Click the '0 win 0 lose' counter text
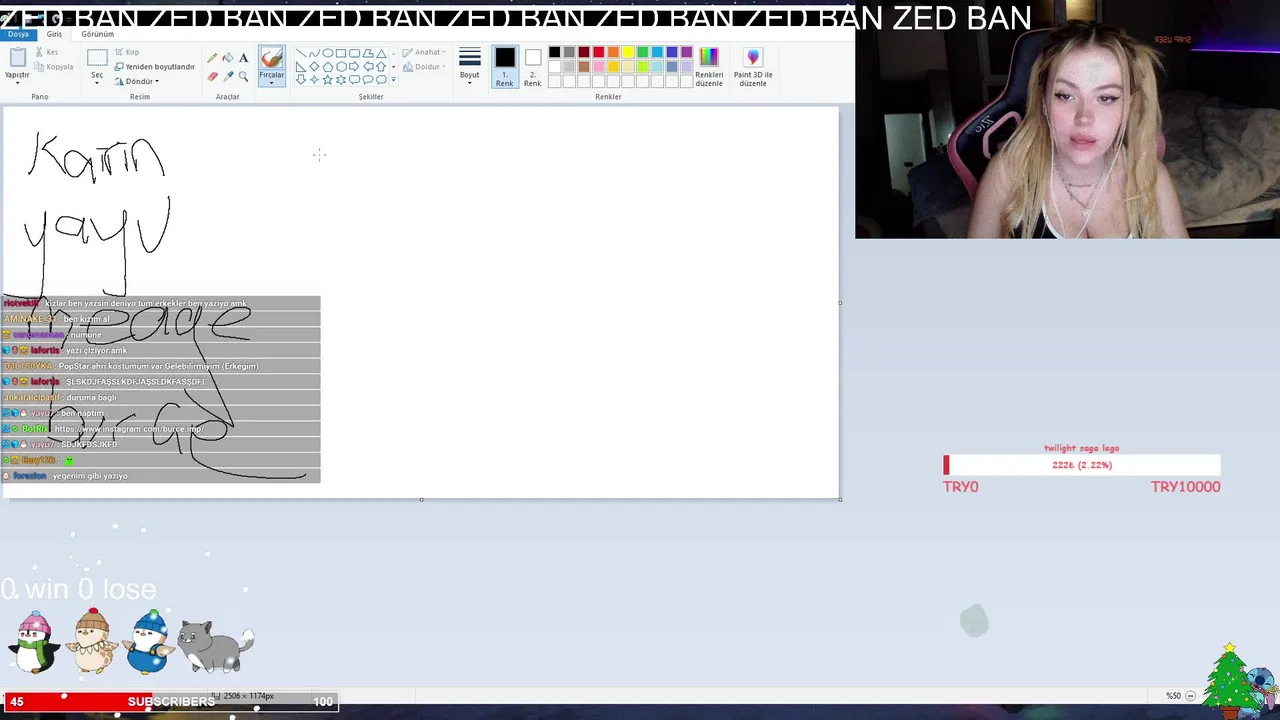This screenshot has width=1280, height=720. (78, 589)
